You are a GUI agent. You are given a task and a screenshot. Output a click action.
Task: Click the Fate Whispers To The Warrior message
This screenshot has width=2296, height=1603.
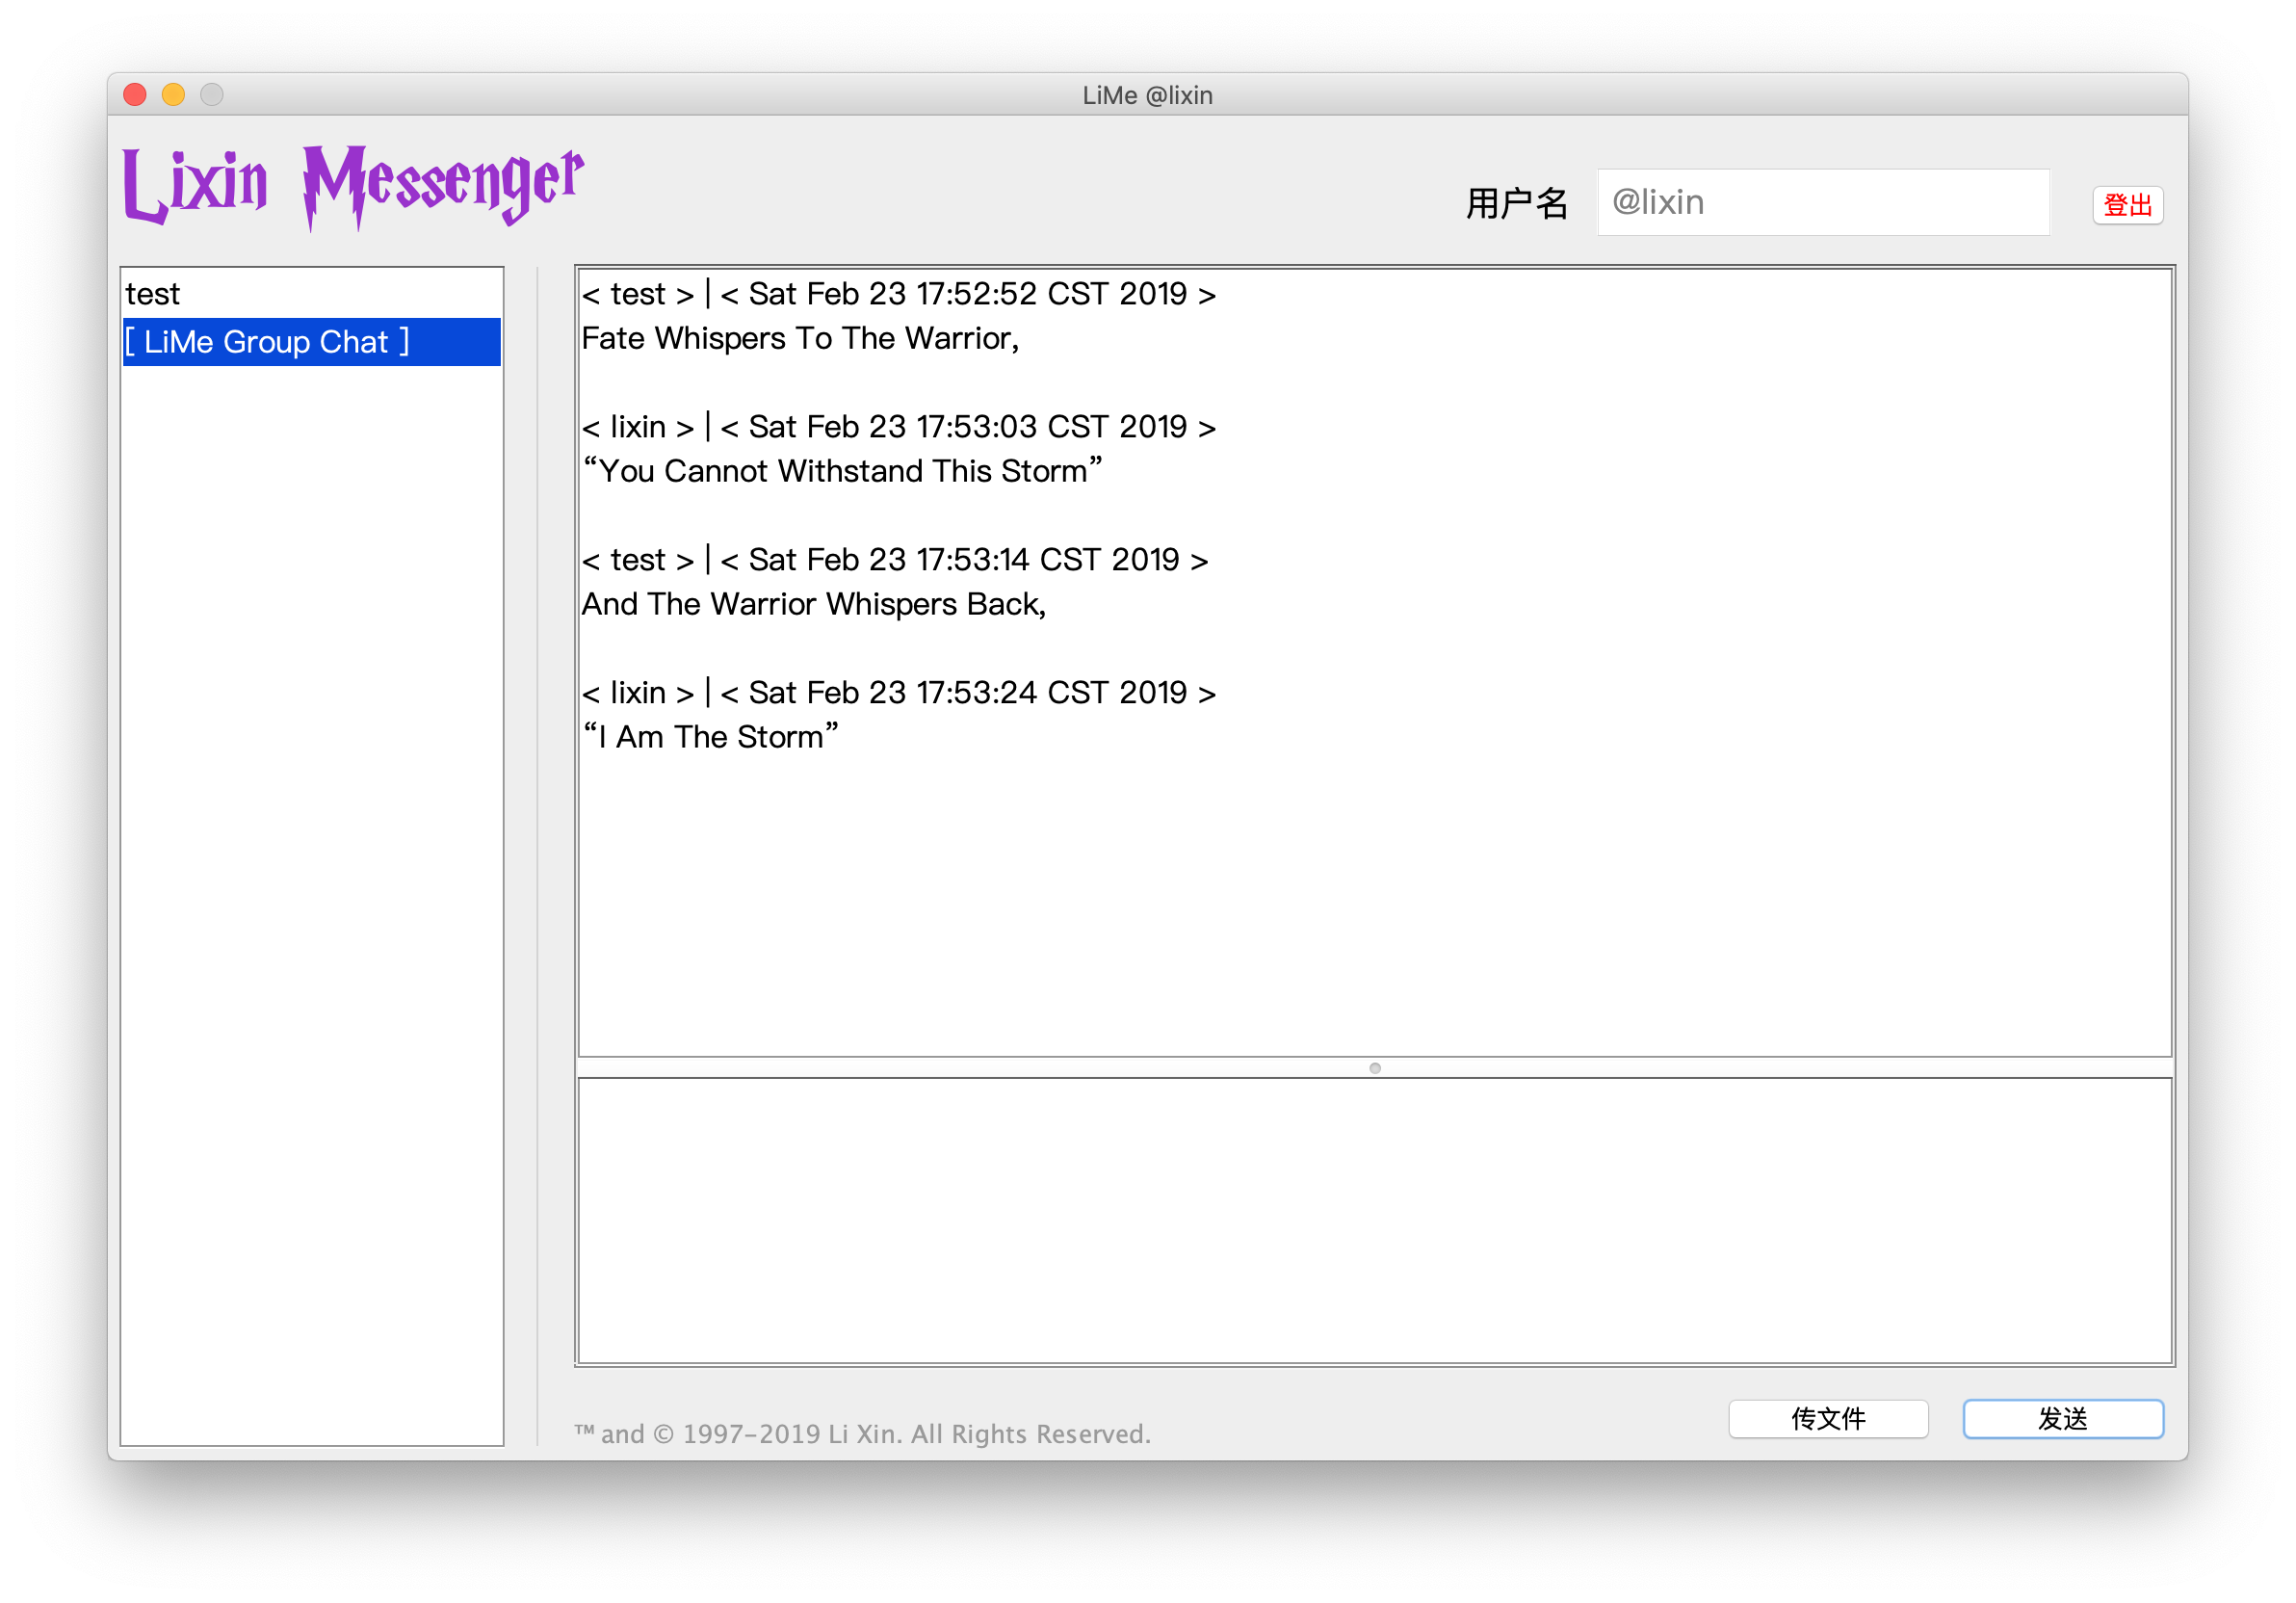coord(800,339)
